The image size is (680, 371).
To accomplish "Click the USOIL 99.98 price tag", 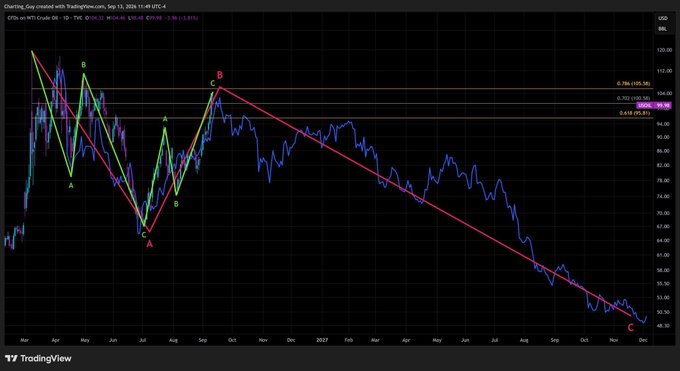I will click(x=654, y=105).
